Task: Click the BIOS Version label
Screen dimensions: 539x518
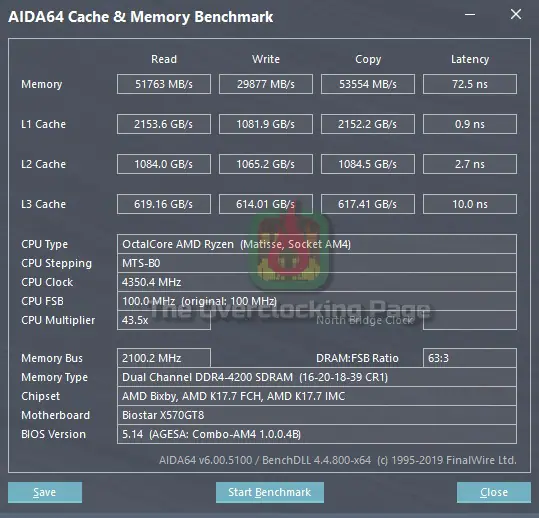Action: point(53,434)
